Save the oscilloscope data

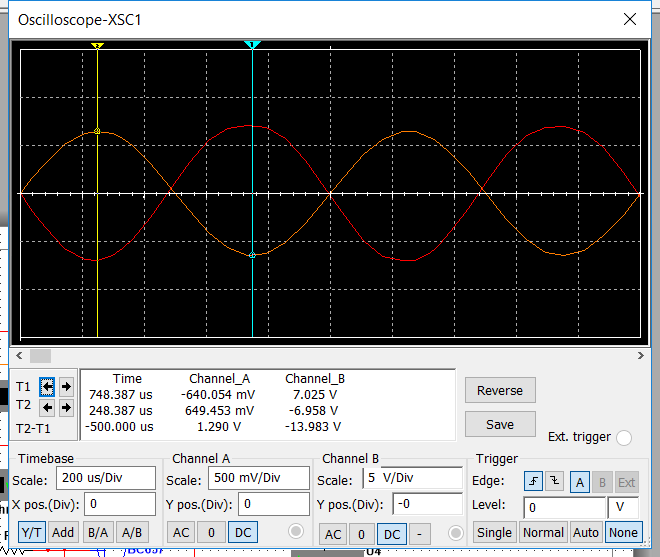(500, 424)
